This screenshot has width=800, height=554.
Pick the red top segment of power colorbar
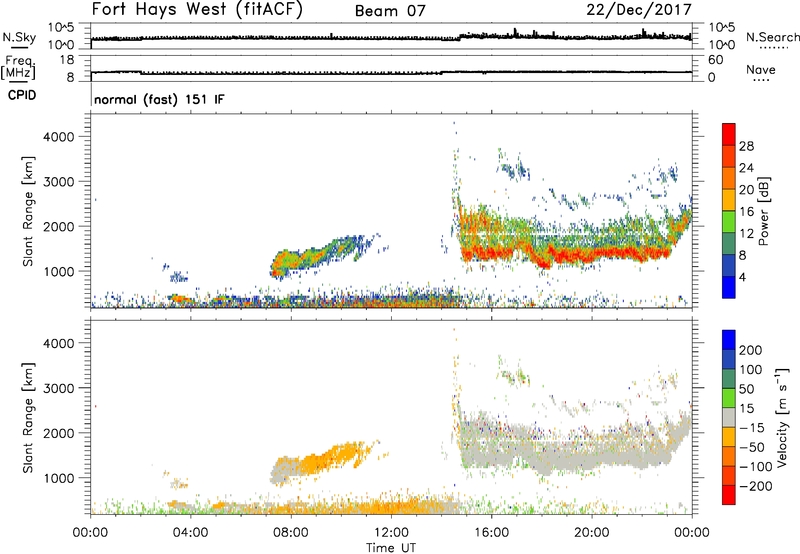[729, 135]
